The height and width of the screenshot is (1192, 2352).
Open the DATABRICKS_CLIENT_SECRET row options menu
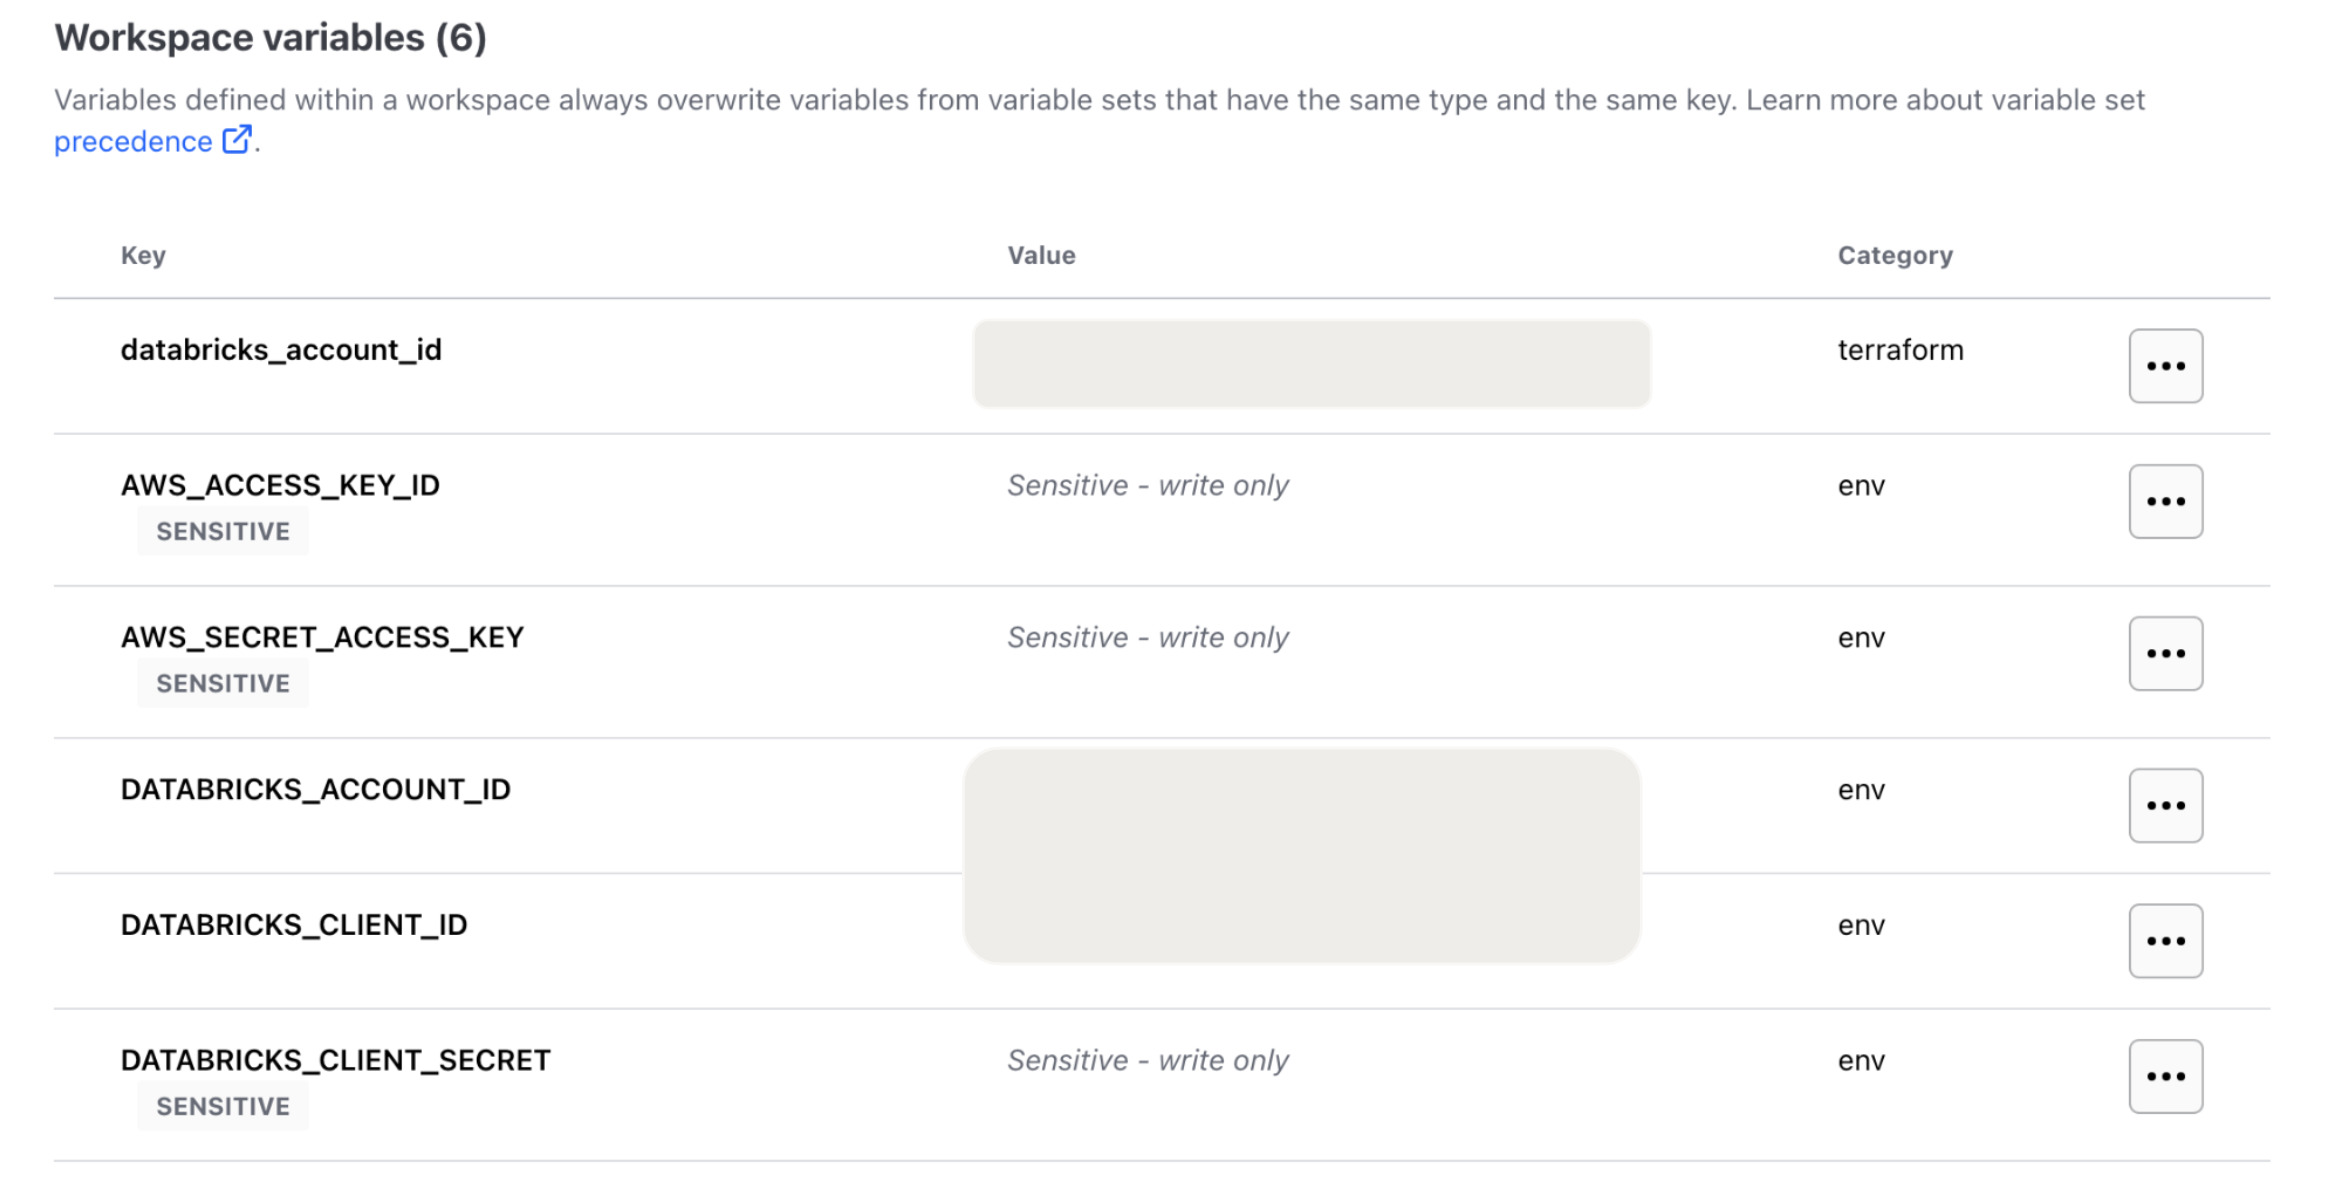pos(2165,1076)
